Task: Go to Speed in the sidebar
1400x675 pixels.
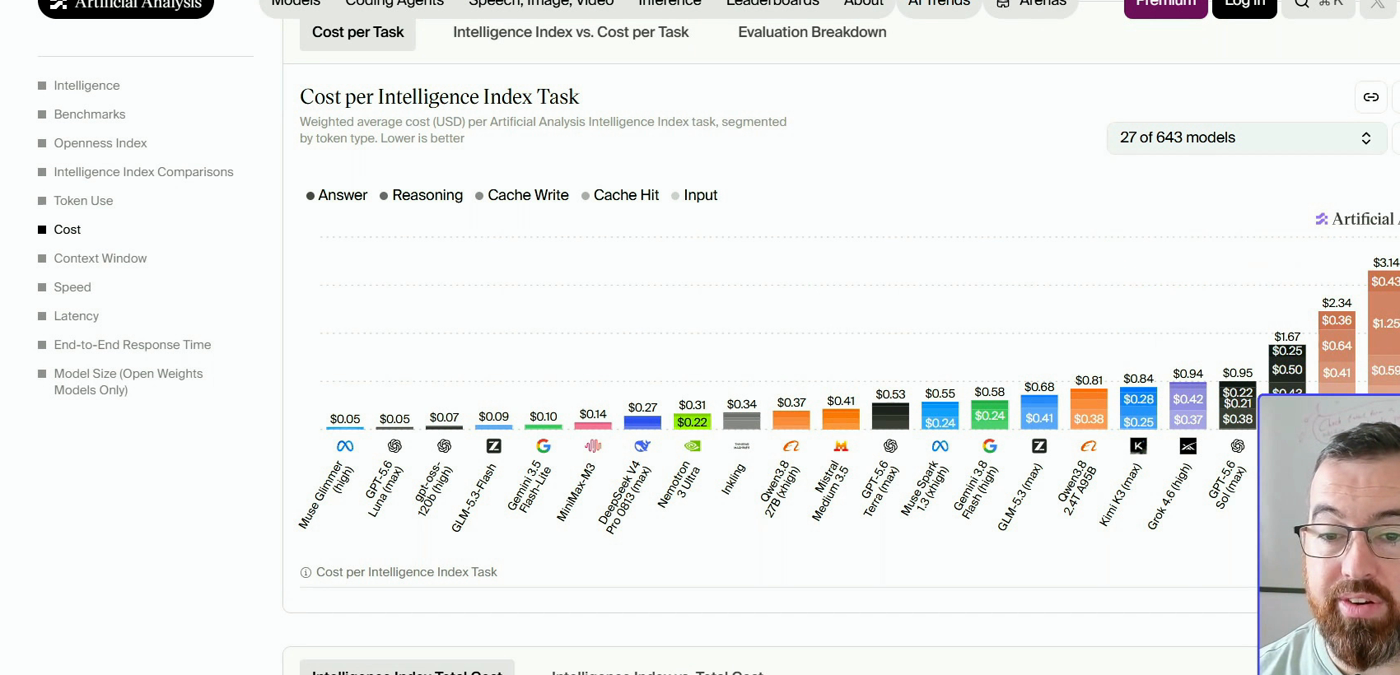Action: coord(72,288)
